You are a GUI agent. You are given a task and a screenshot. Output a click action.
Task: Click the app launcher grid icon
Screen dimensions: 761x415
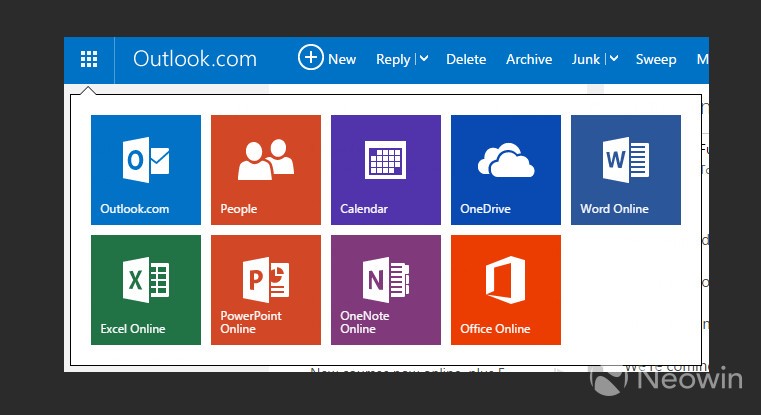tap(89, 60)
